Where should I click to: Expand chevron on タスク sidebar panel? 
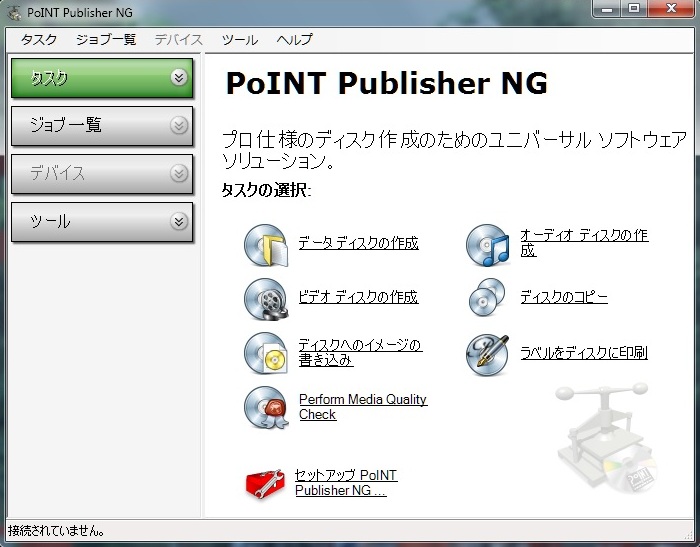coord(179,78)
